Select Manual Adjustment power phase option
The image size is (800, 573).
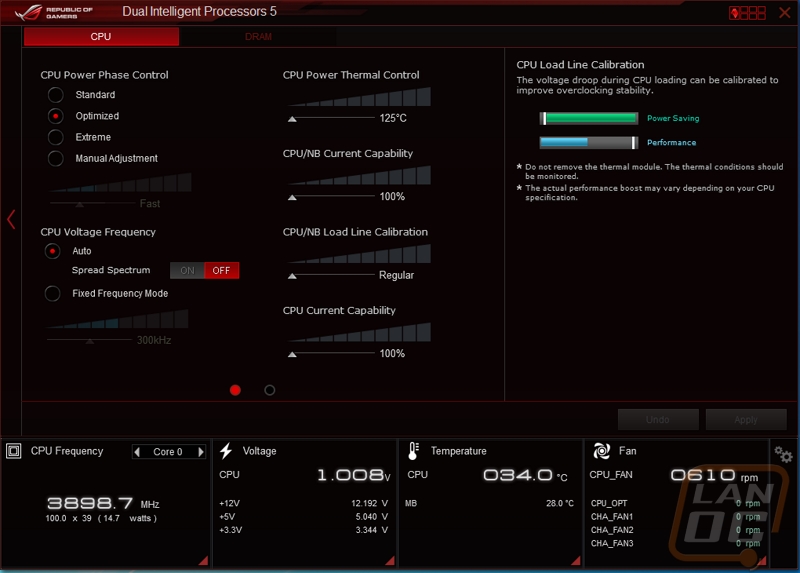click(56, 159)
